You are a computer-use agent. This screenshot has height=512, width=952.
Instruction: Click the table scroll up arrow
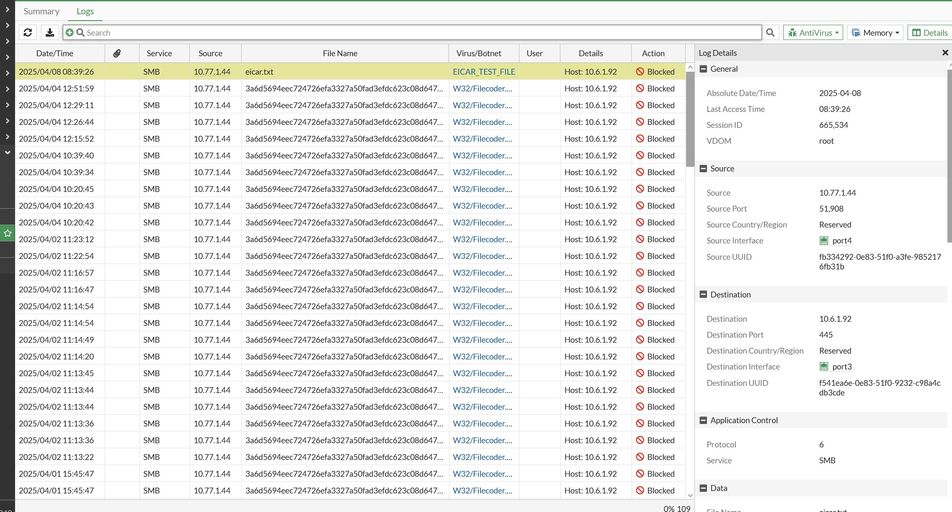(690, 67)
